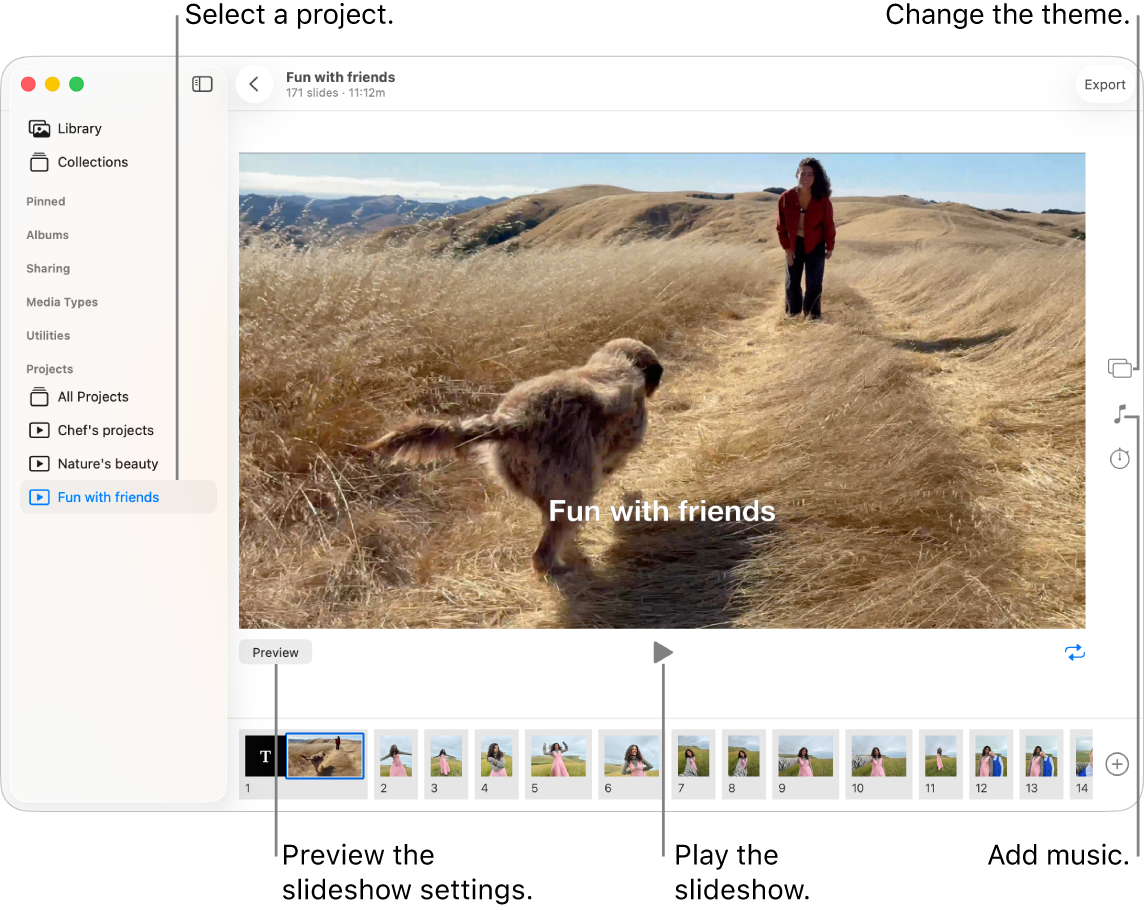Play the slideshow
This screenshot has height=910, width=1144.
pyautogui.click(x=663, y=652)
